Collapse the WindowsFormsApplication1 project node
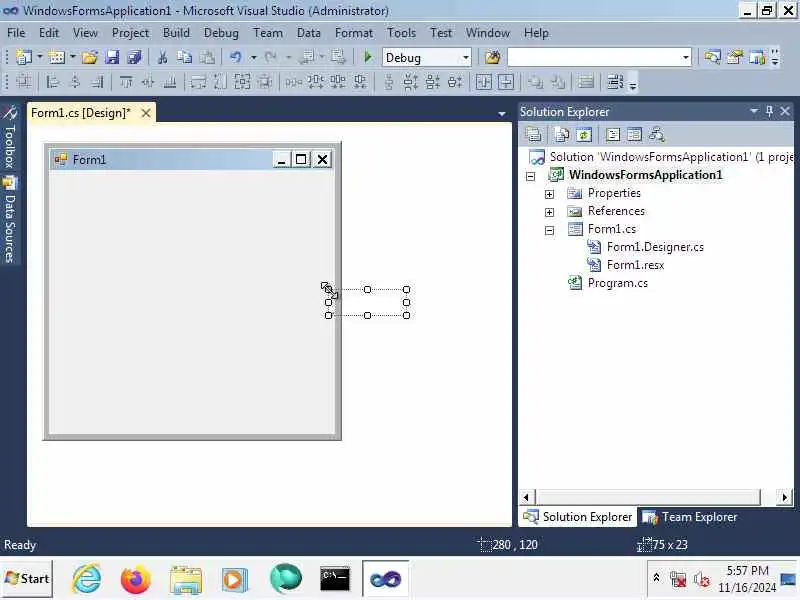 (531, 176)
